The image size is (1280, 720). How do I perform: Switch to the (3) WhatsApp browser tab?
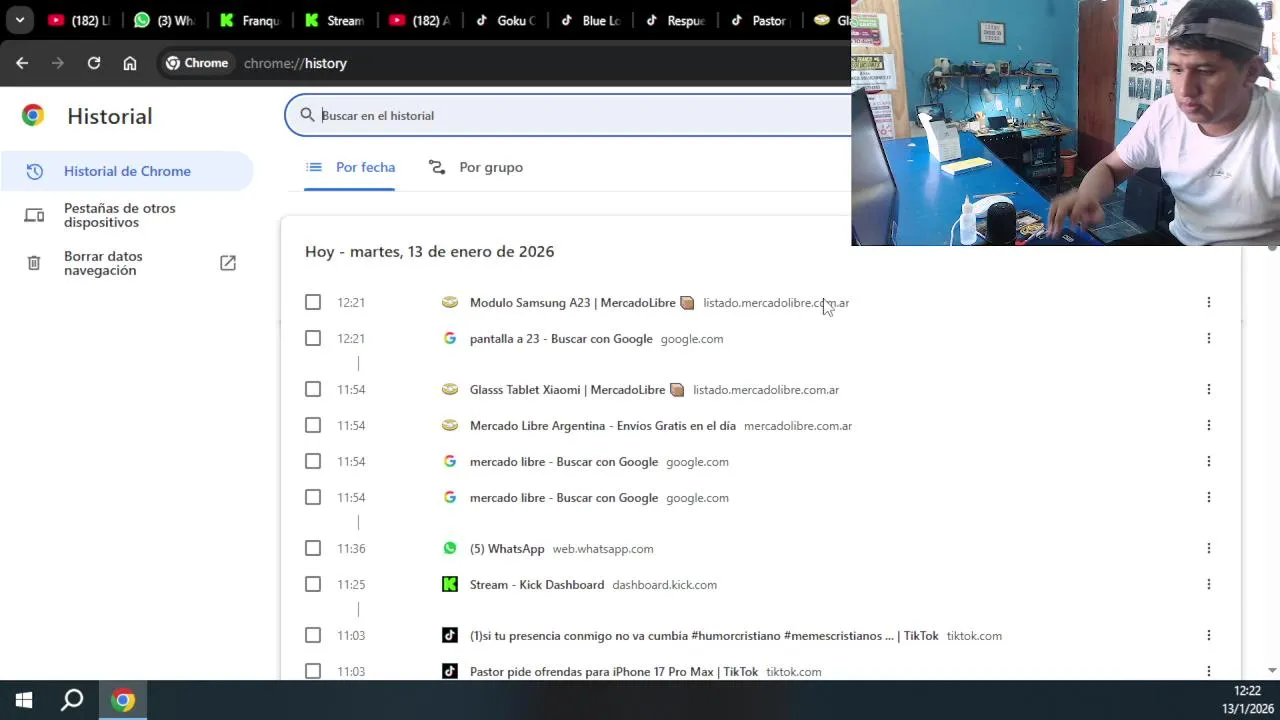(x=164, y=20)
